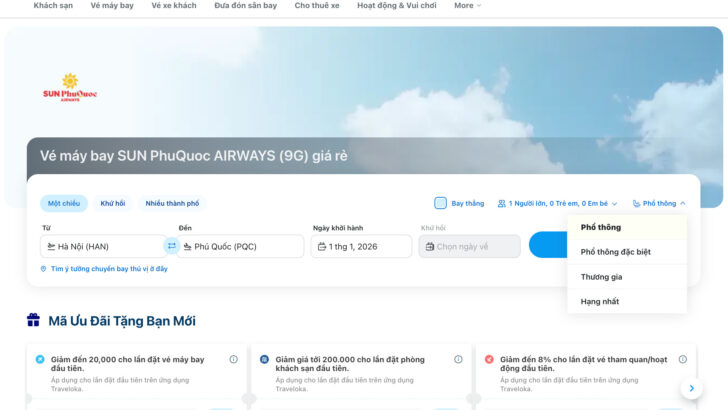Open departure date 1 thg 1, 2026

(361, 246)
